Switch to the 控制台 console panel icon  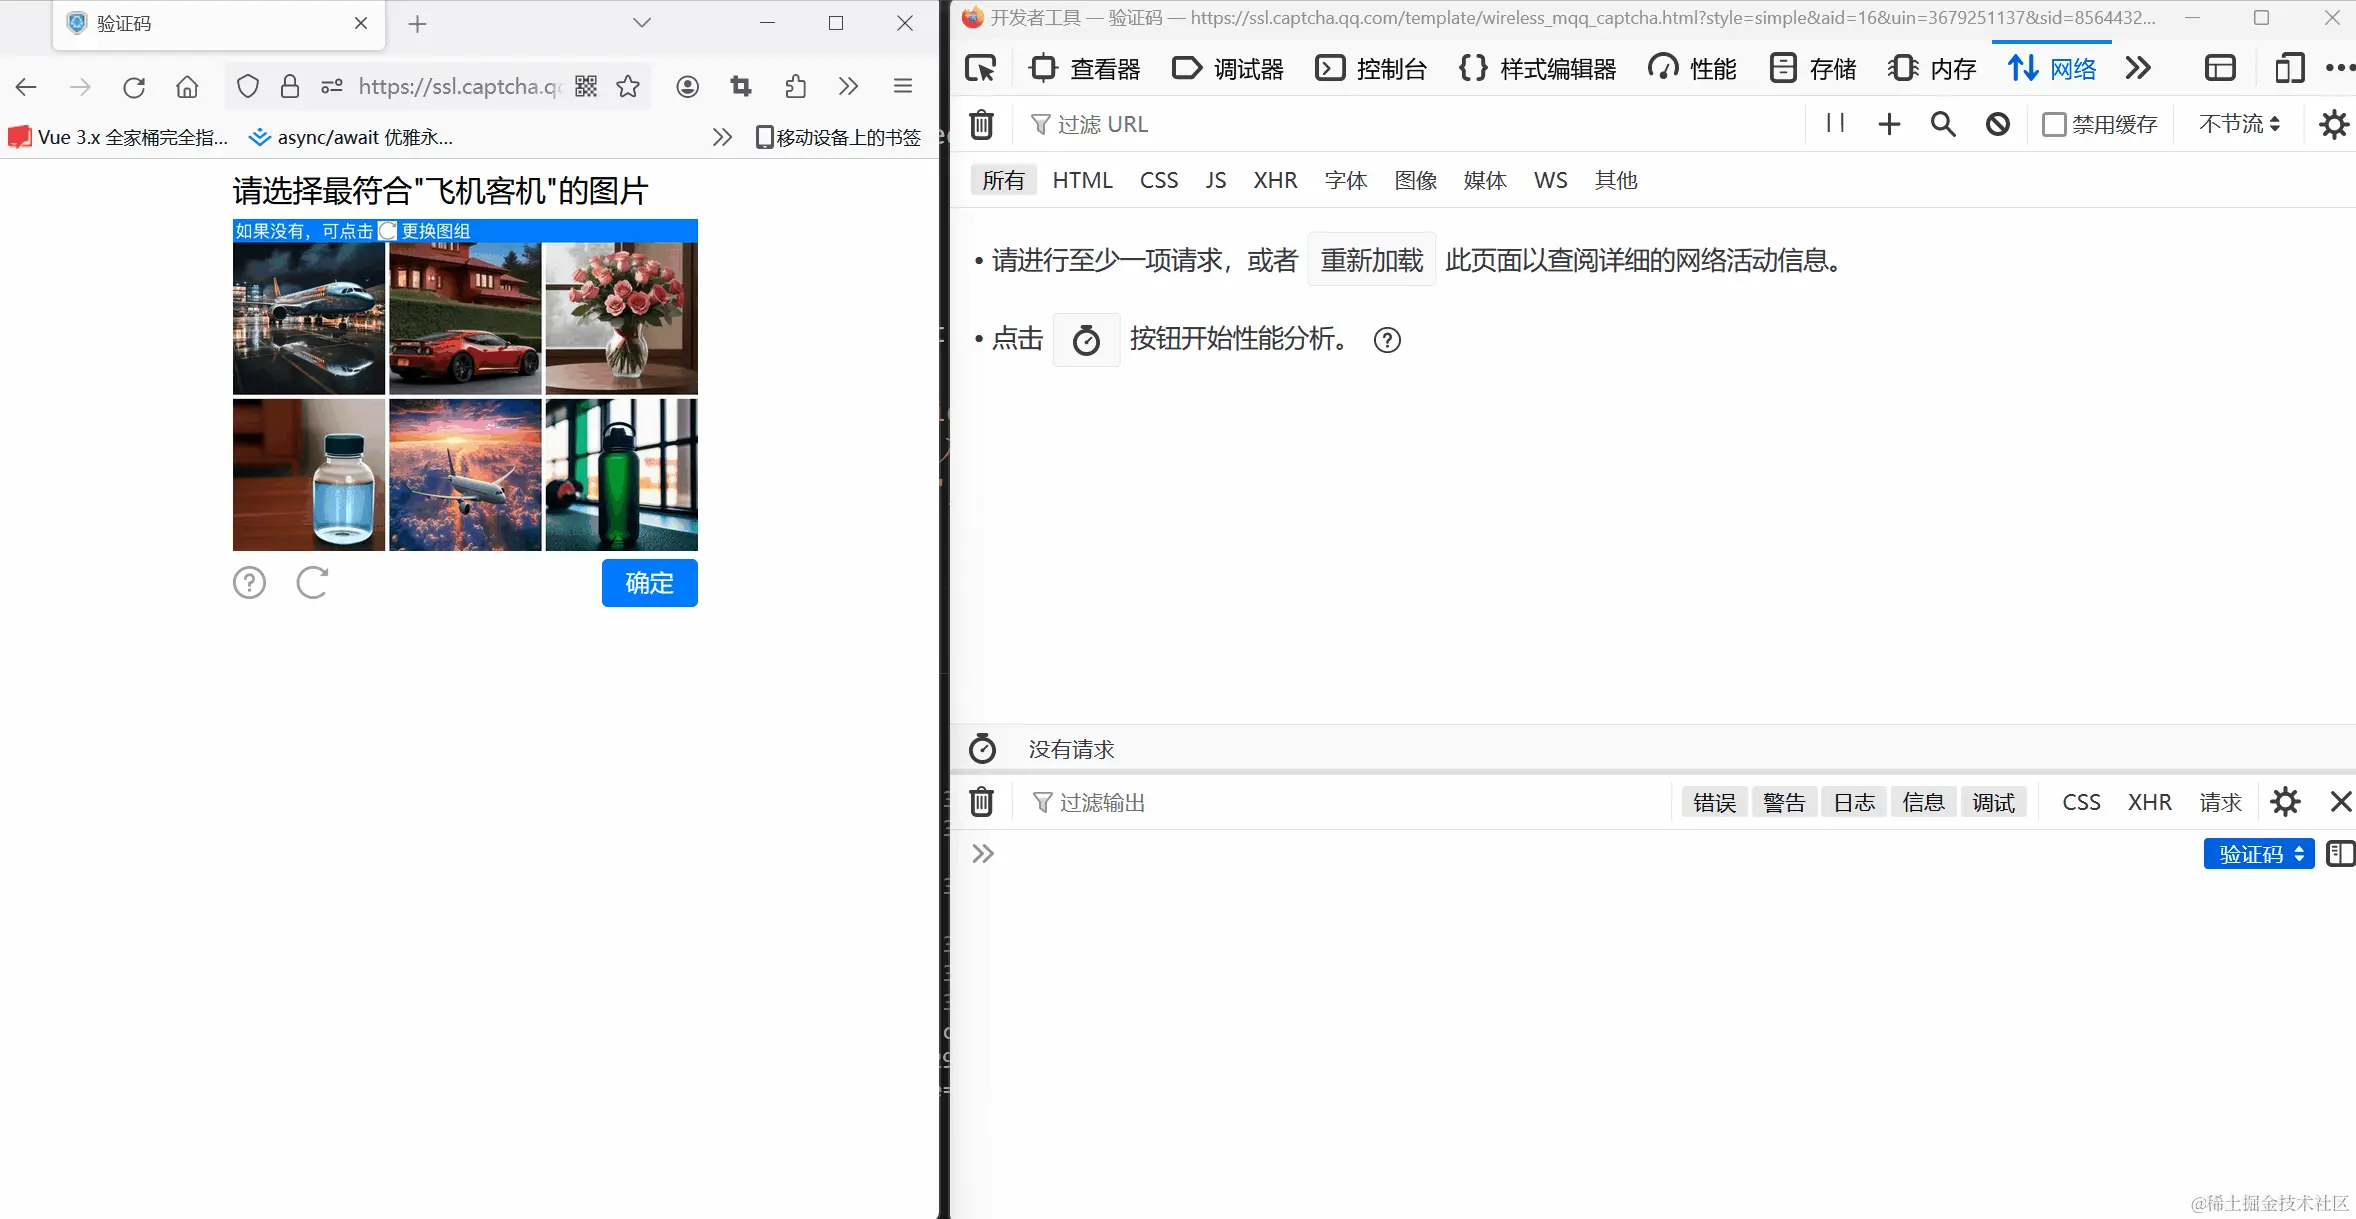tap(1330, 67)
